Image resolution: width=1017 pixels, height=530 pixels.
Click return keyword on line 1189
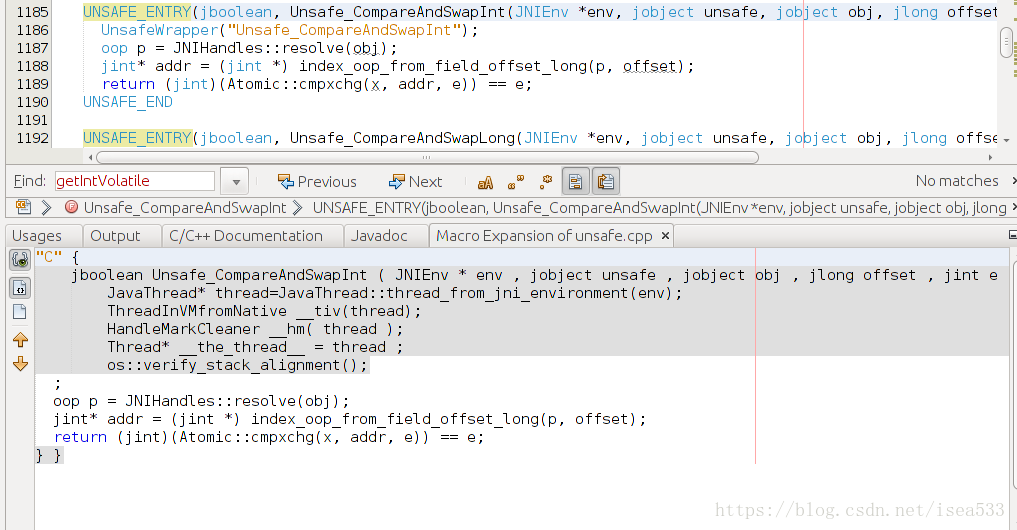click(x=128, y=84)
